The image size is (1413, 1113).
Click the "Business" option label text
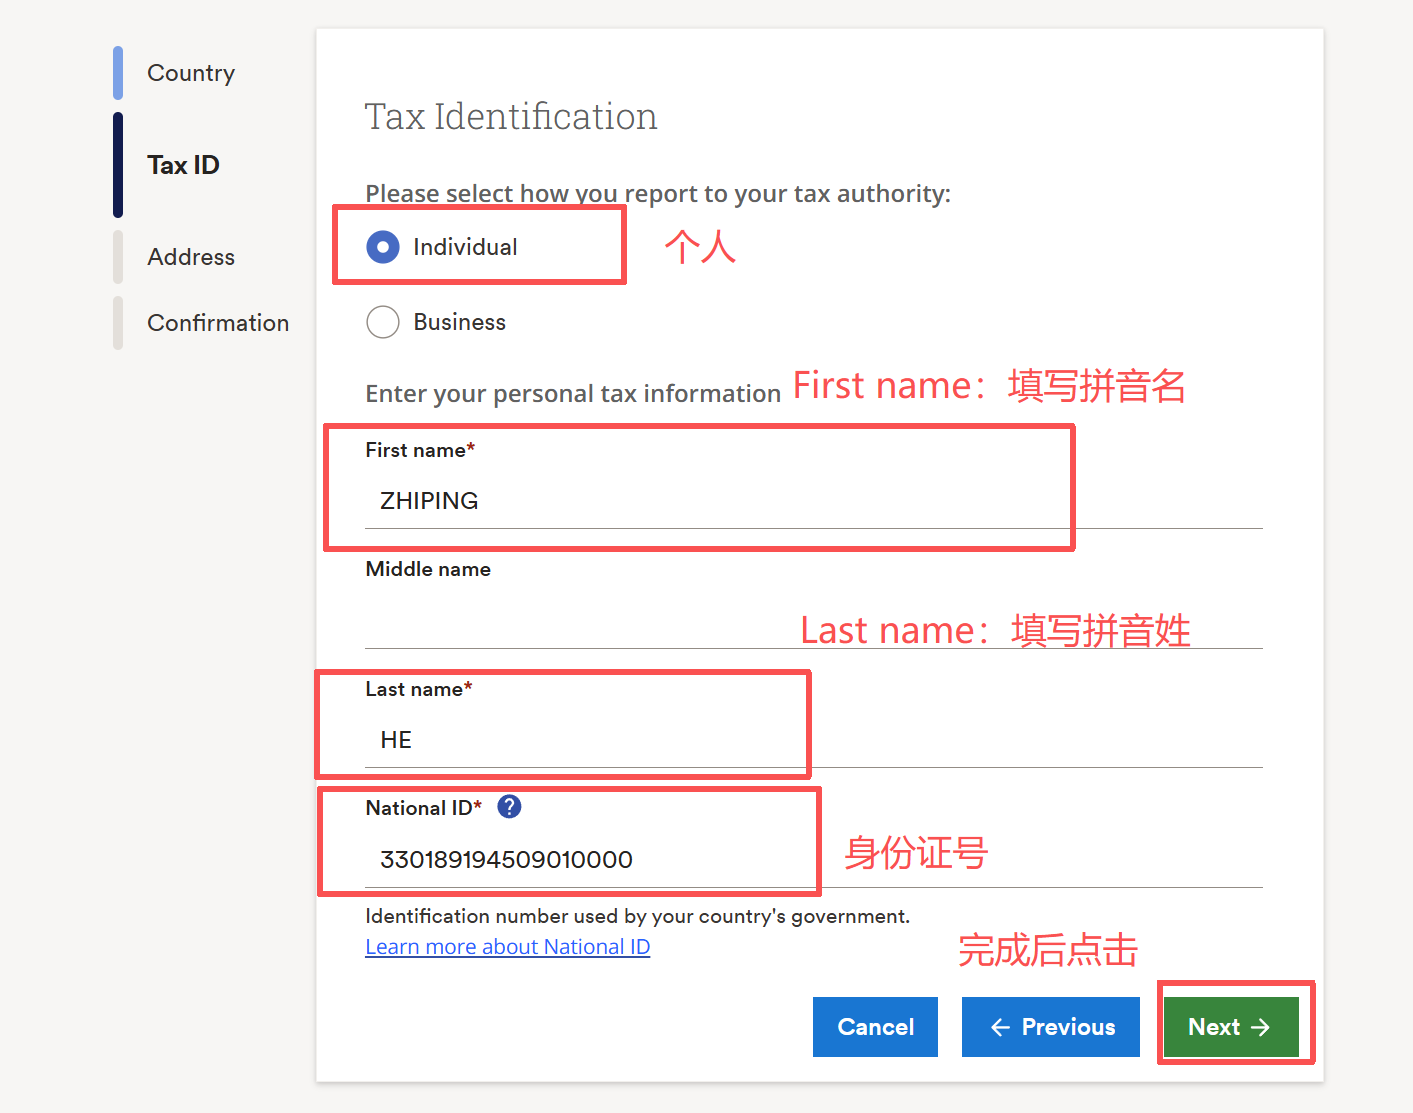point(459,322)
